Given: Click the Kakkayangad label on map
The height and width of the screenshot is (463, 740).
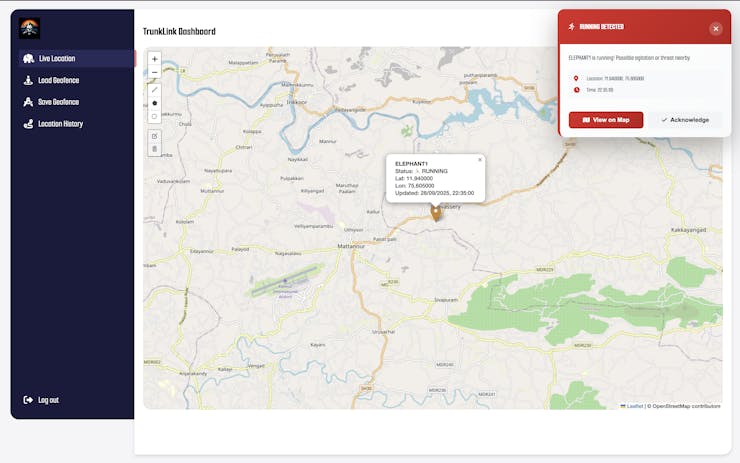Looking at the screenshot, I should click(689, 230).
